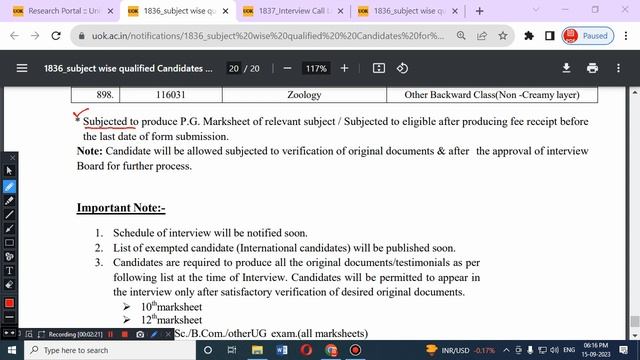Select the eraser tool in annotation toolbar

click(9, 284)
